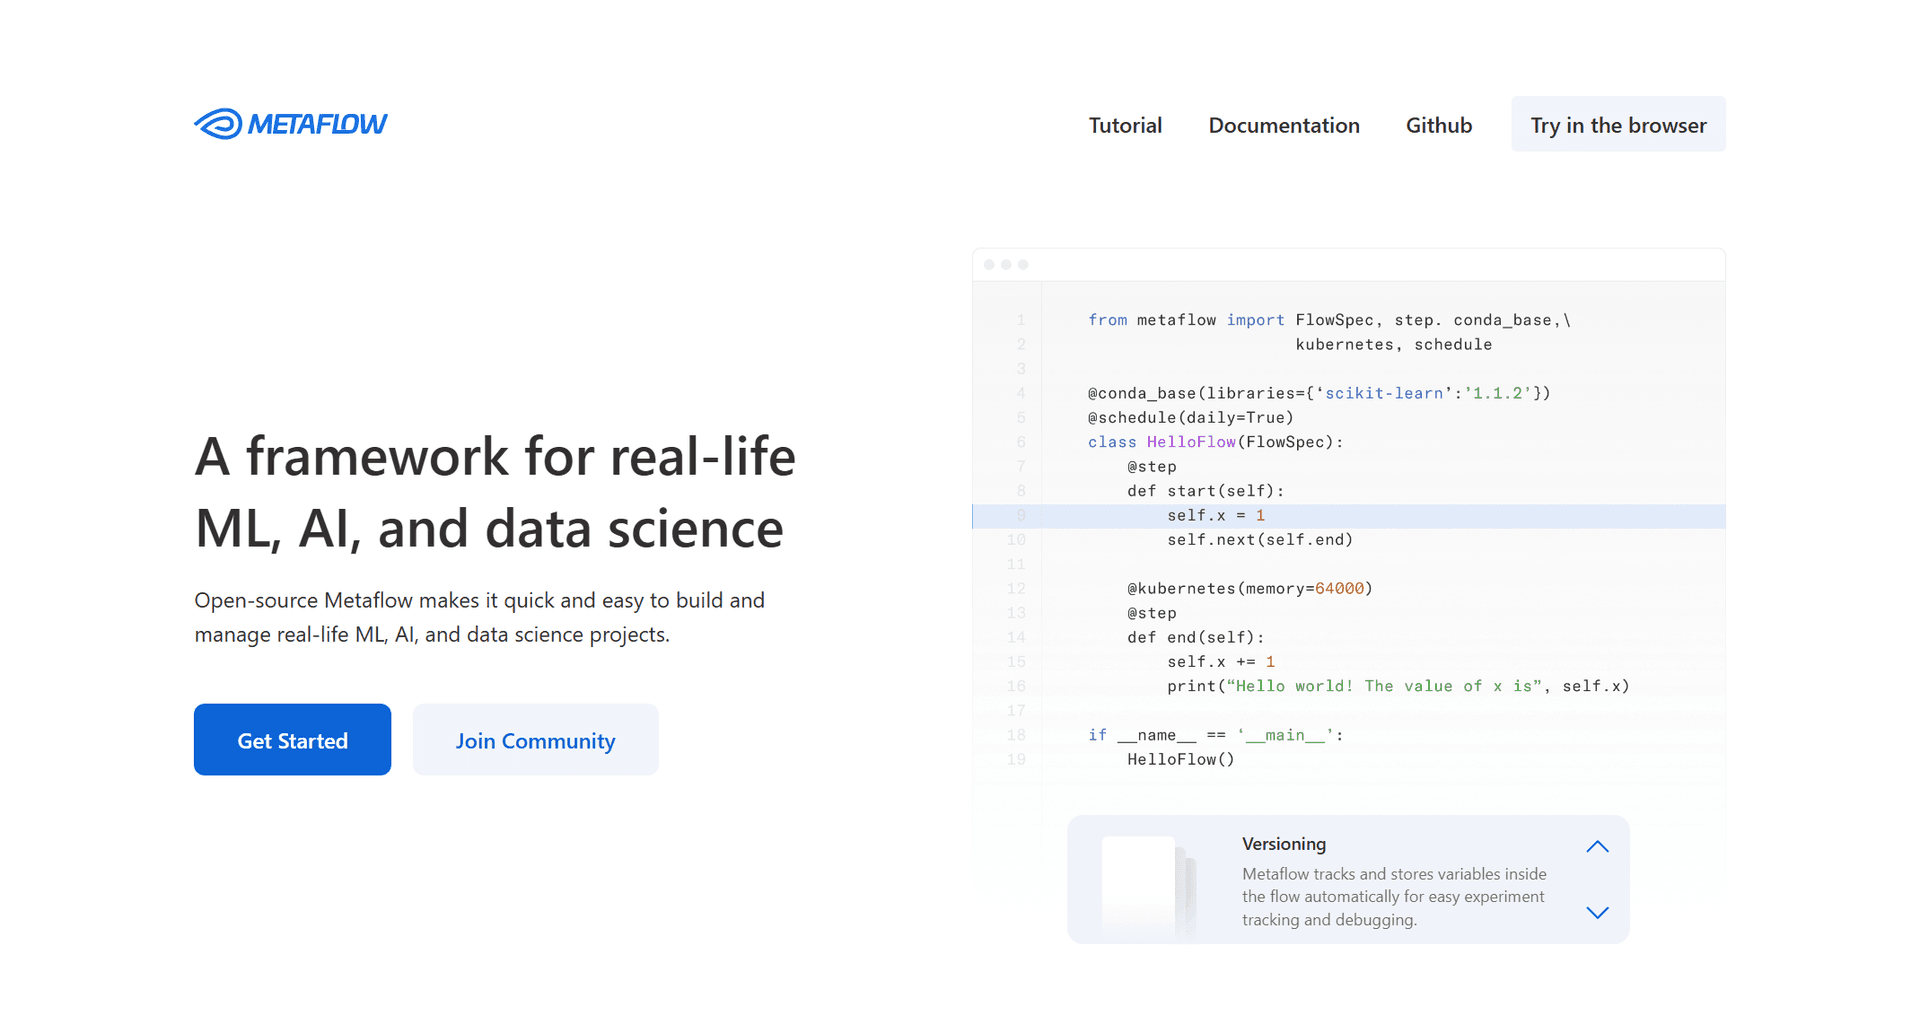Screen dimensions: 1920x1015
Task: Click the middle dot in code window titlebar
Action: click(x=1006, y=265)
